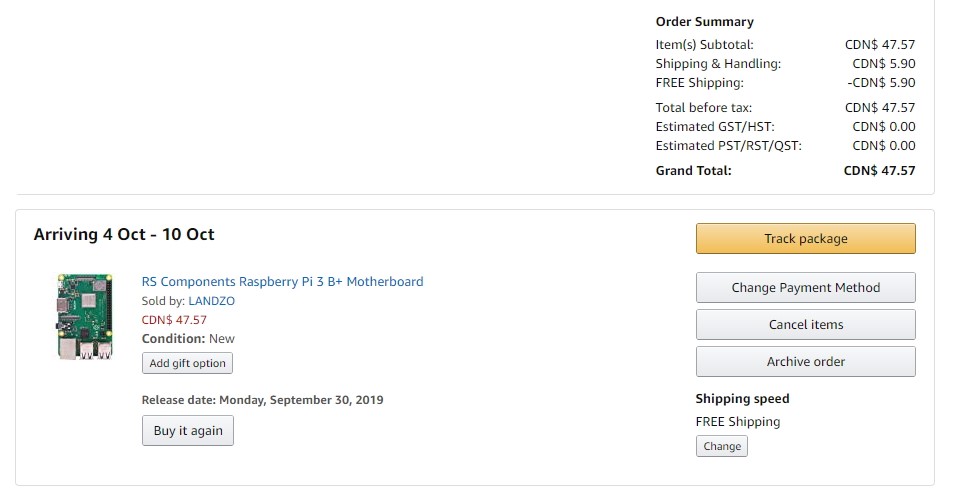Open Change Payment Method
960x497 pixels.
coord(805,288)
